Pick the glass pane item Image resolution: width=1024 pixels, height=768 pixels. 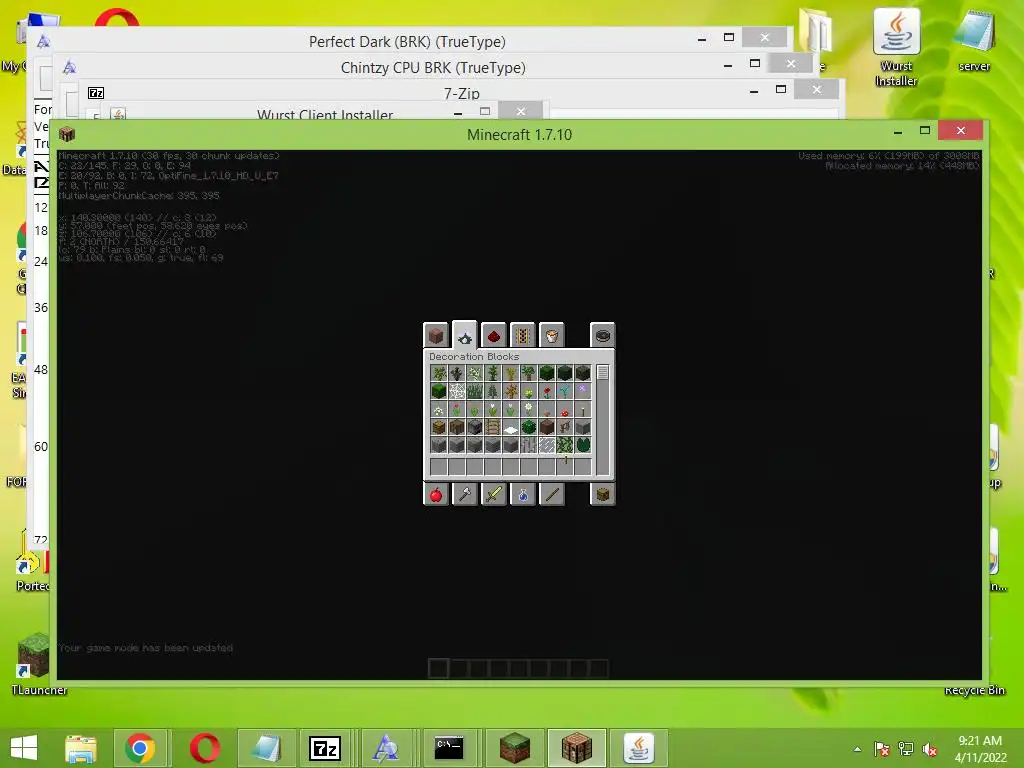[x=547, y=445]
